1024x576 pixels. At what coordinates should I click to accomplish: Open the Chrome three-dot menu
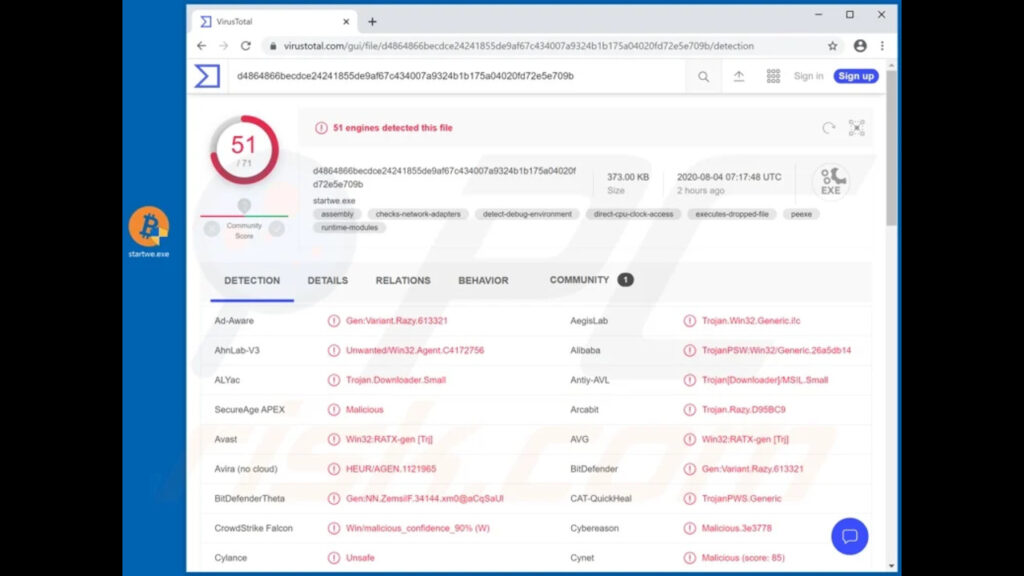click(x=882, y=46)
